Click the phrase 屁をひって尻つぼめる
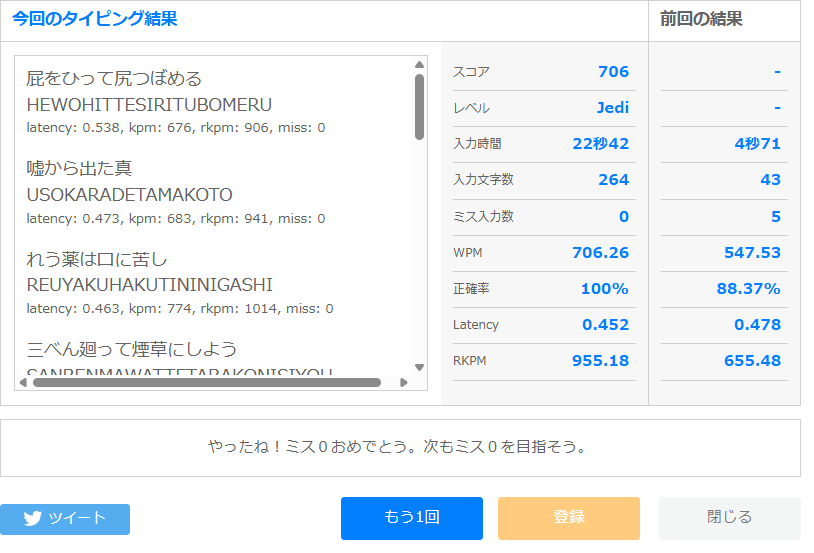The height and width of the screenshot is (553, 814). [114, 78]
